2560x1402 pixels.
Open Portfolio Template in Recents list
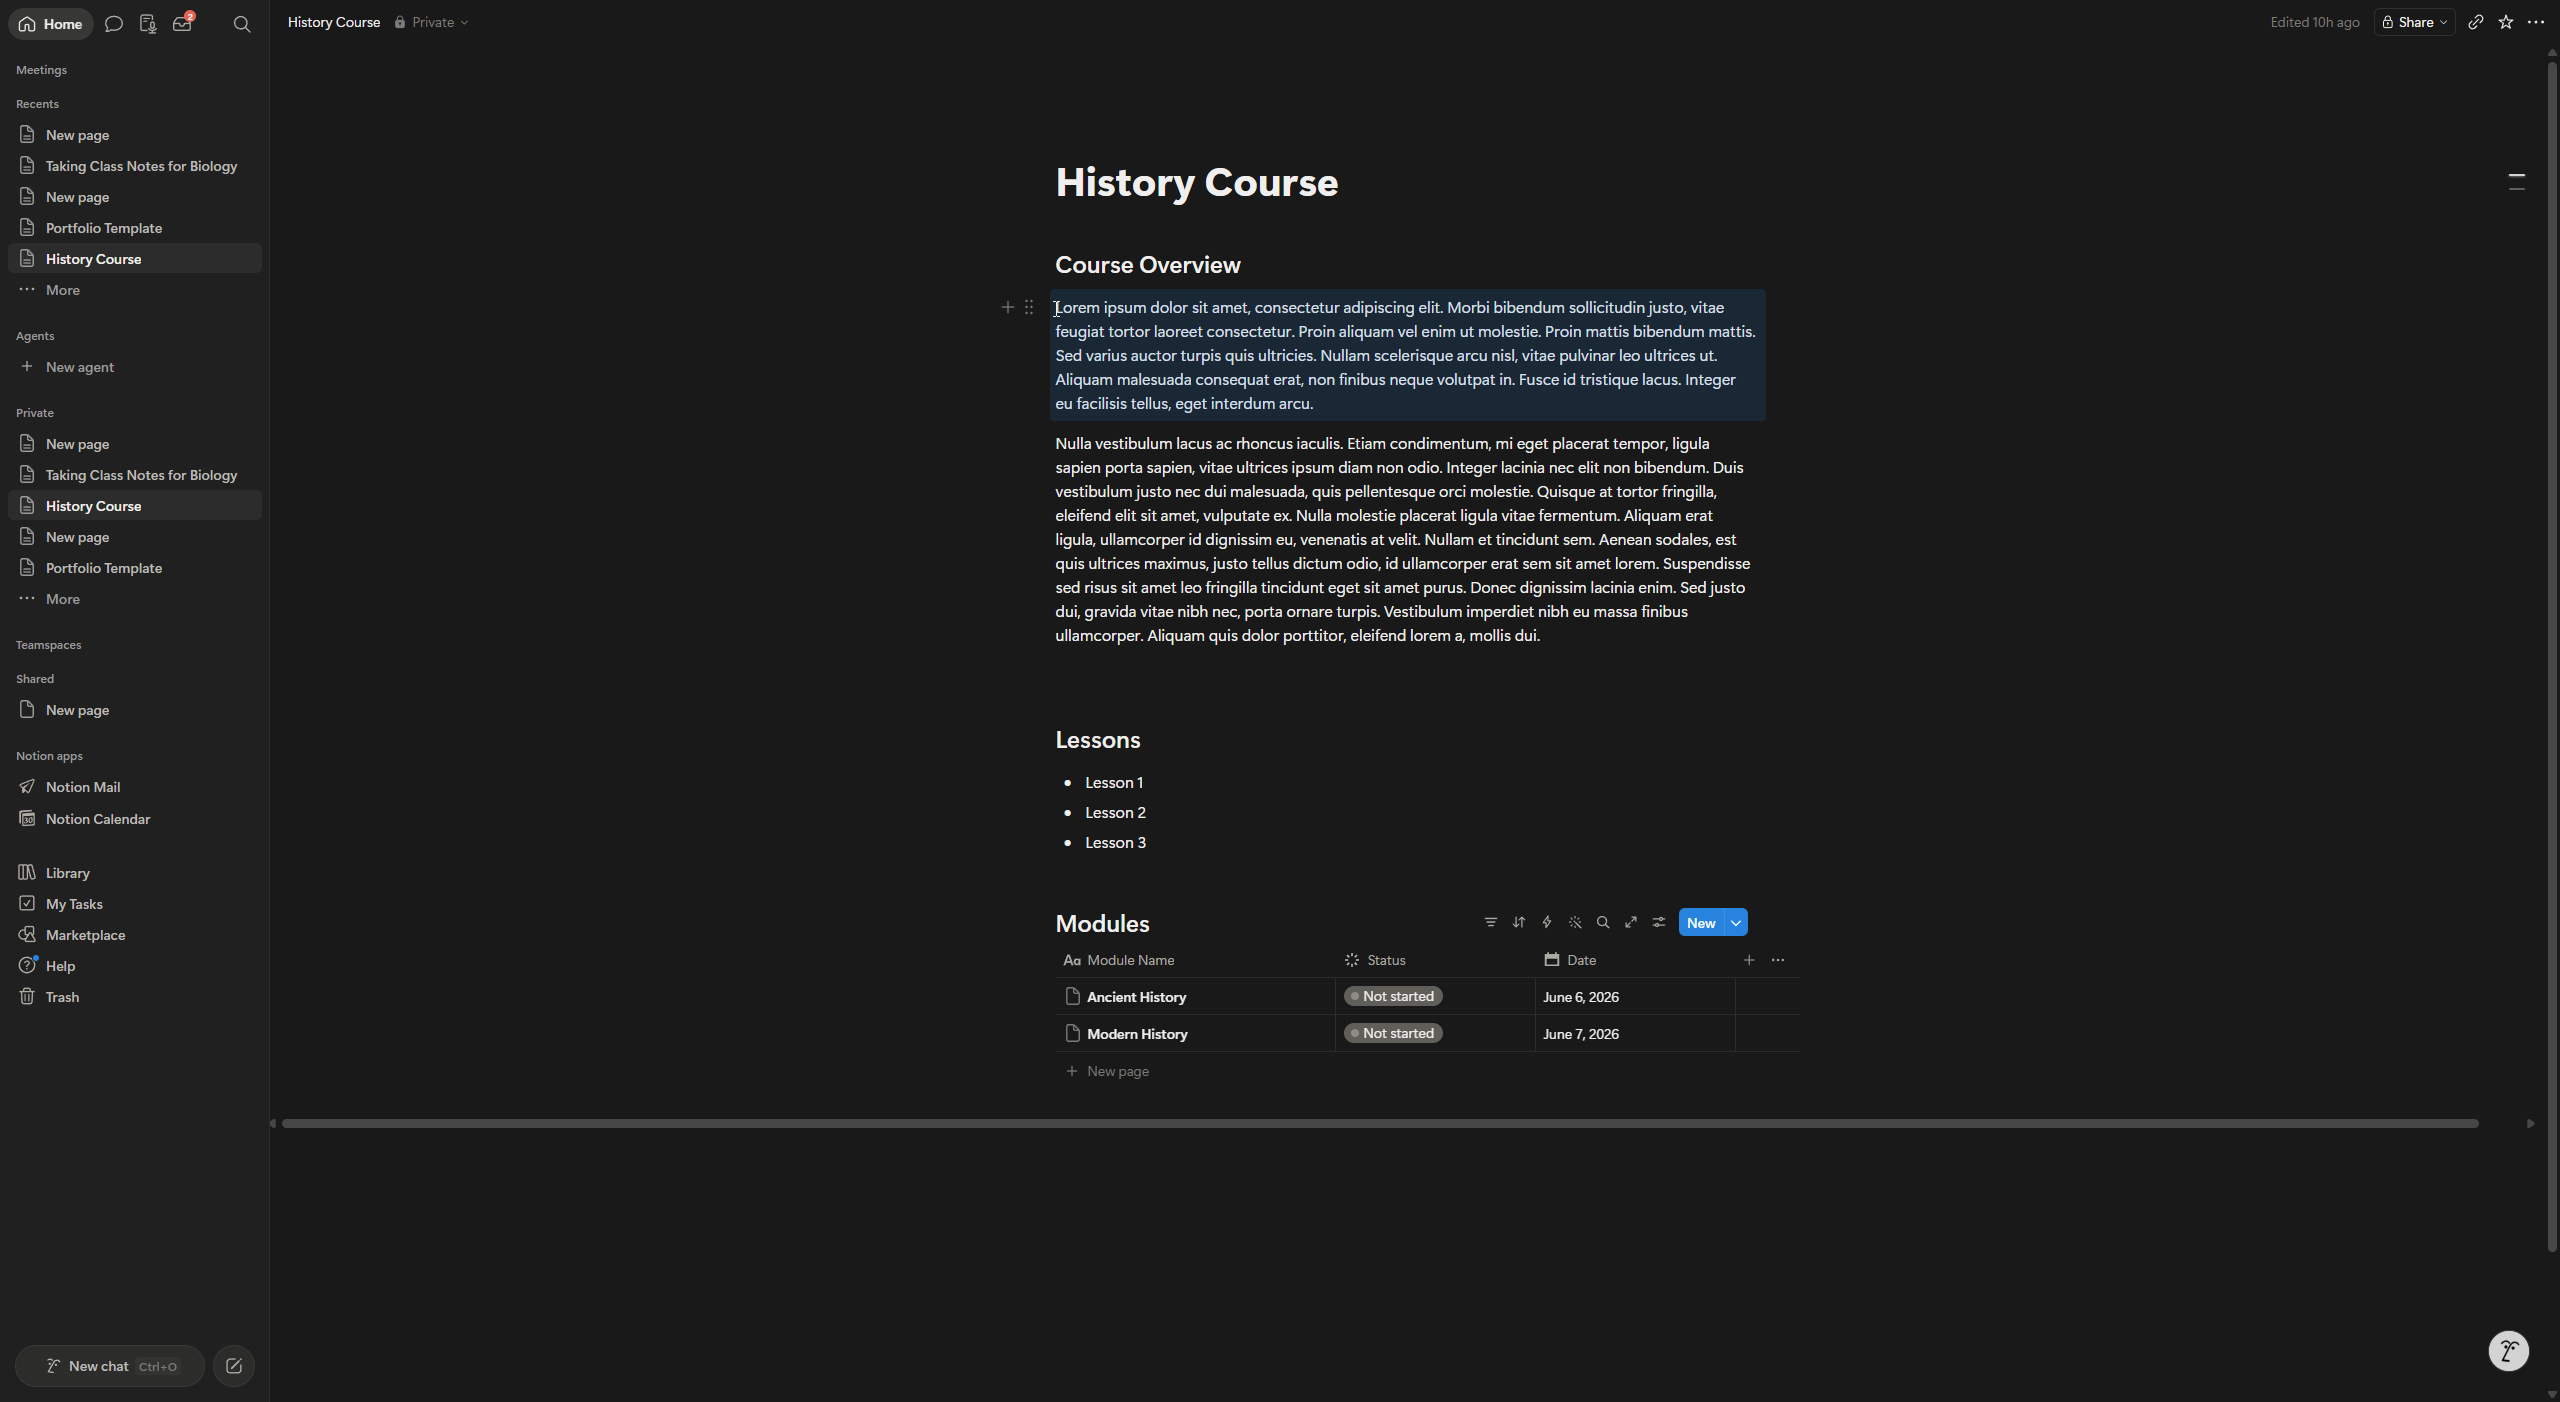135,228
